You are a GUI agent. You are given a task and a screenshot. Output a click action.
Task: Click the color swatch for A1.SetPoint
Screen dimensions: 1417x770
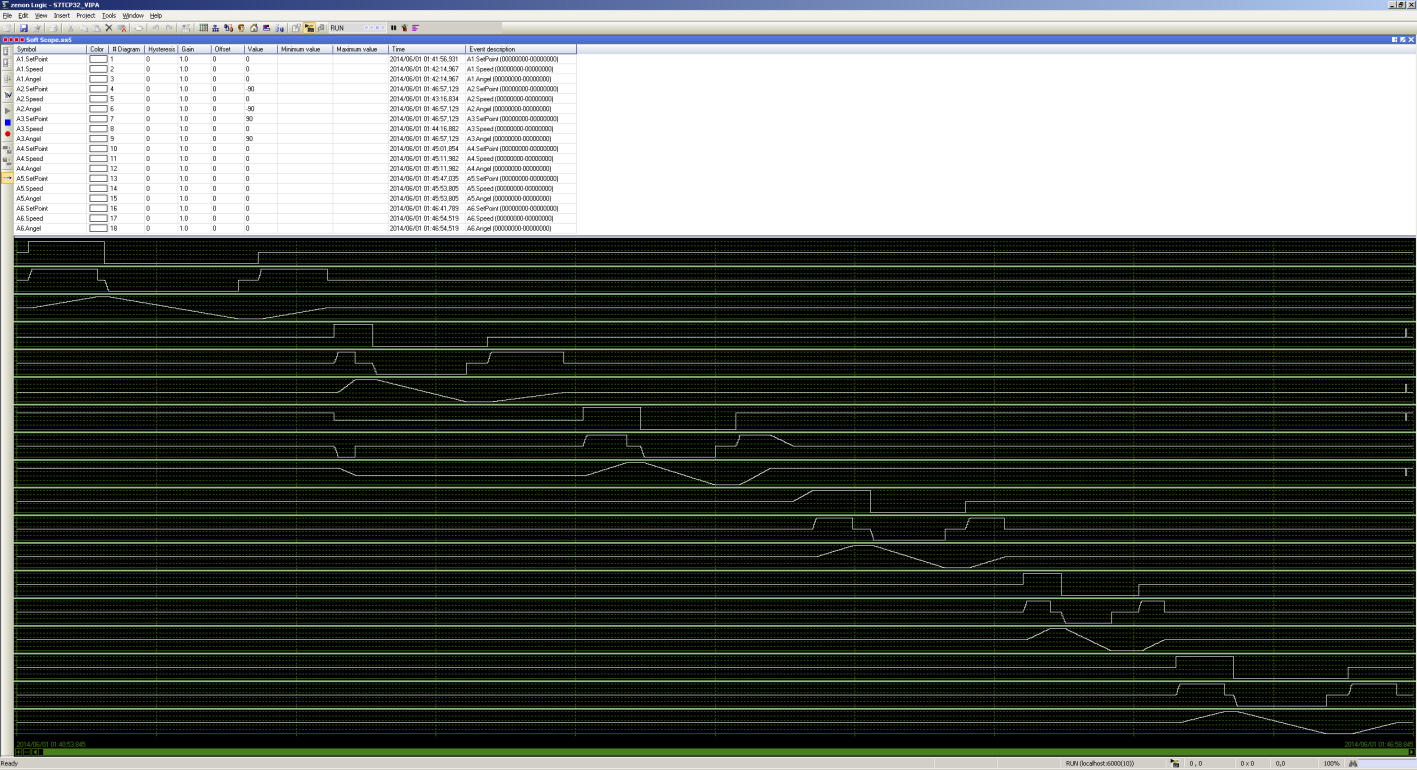[x=98, y=59]
